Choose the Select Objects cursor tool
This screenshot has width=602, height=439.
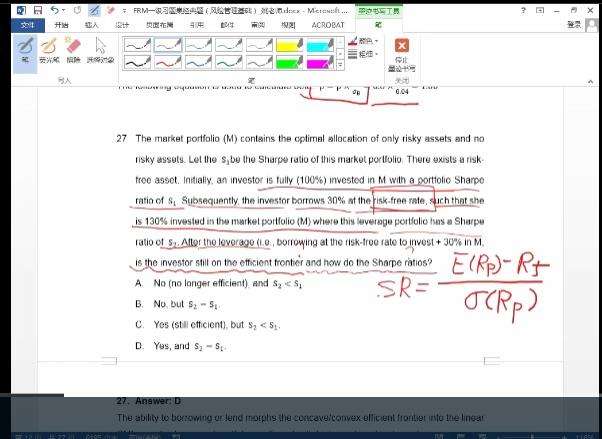100,49
